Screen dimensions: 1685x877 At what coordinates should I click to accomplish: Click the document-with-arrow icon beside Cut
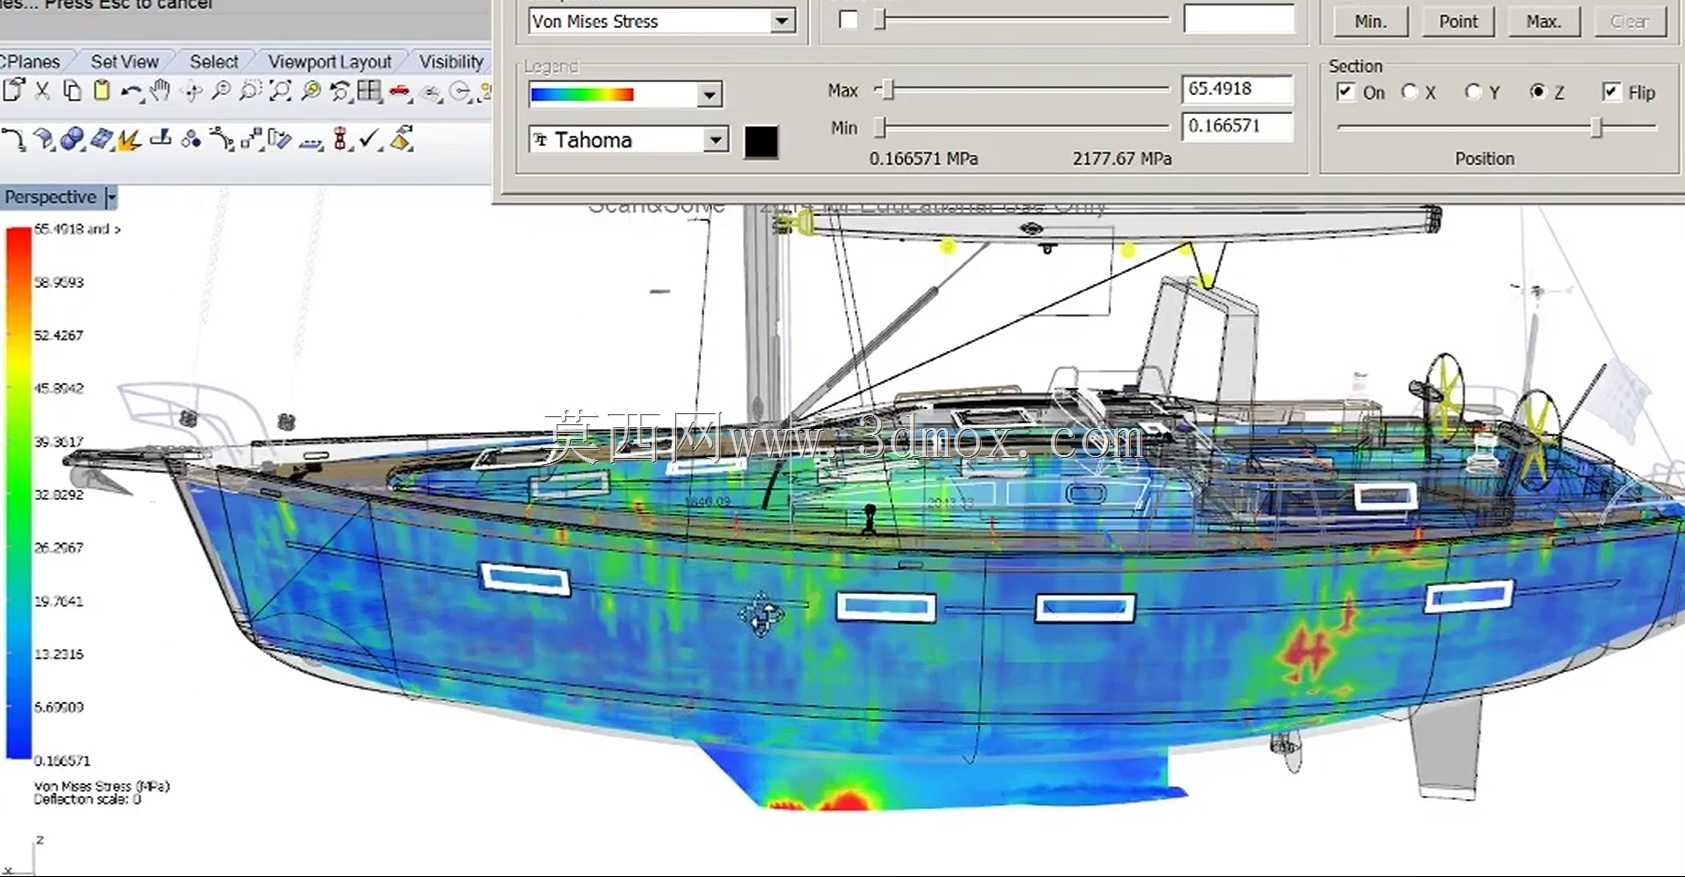pyautogui.click(x=14, y=91)
